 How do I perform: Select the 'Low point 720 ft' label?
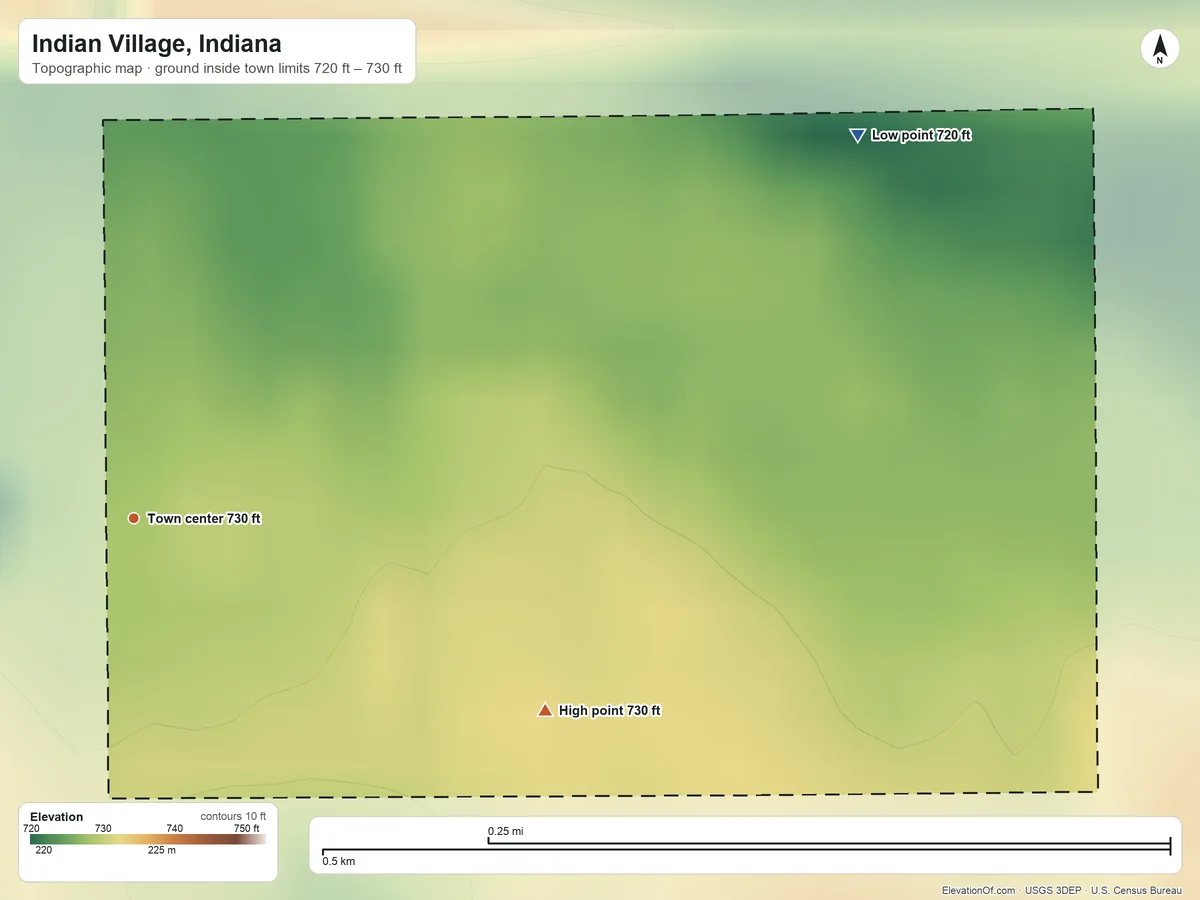point(921,135)
